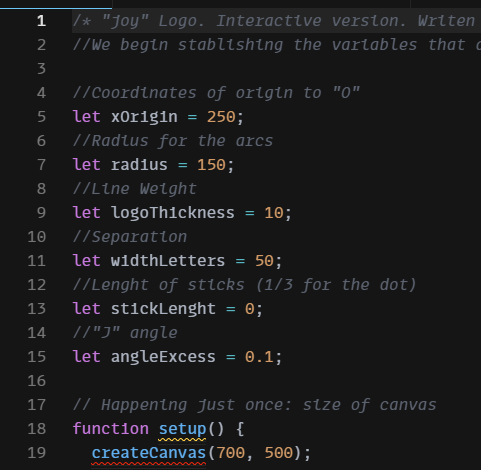This screenshot has width=481, height=470.
Task: Click line number 18 in the gutter
Action: (x=37, y=429)
